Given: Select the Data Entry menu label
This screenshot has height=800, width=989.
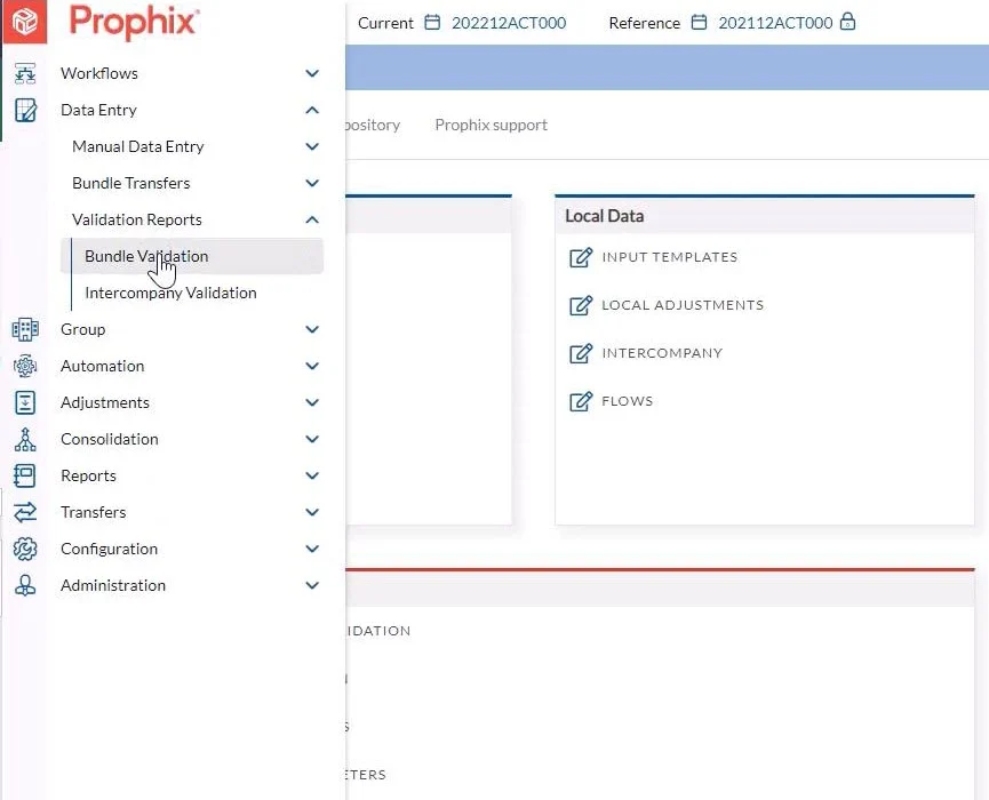Looking at the screenshot, I should [x=98, y=110].
